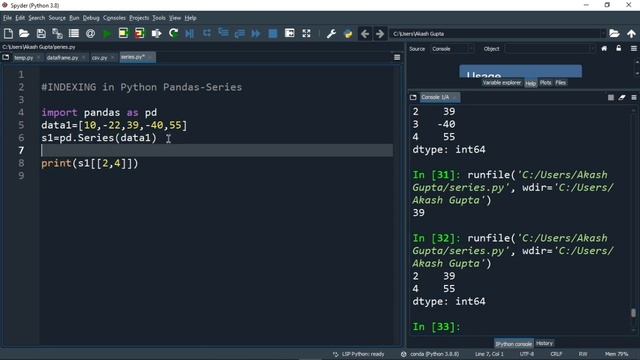
Task: Expand the working directory path dropdown
Action: (602, 33)
